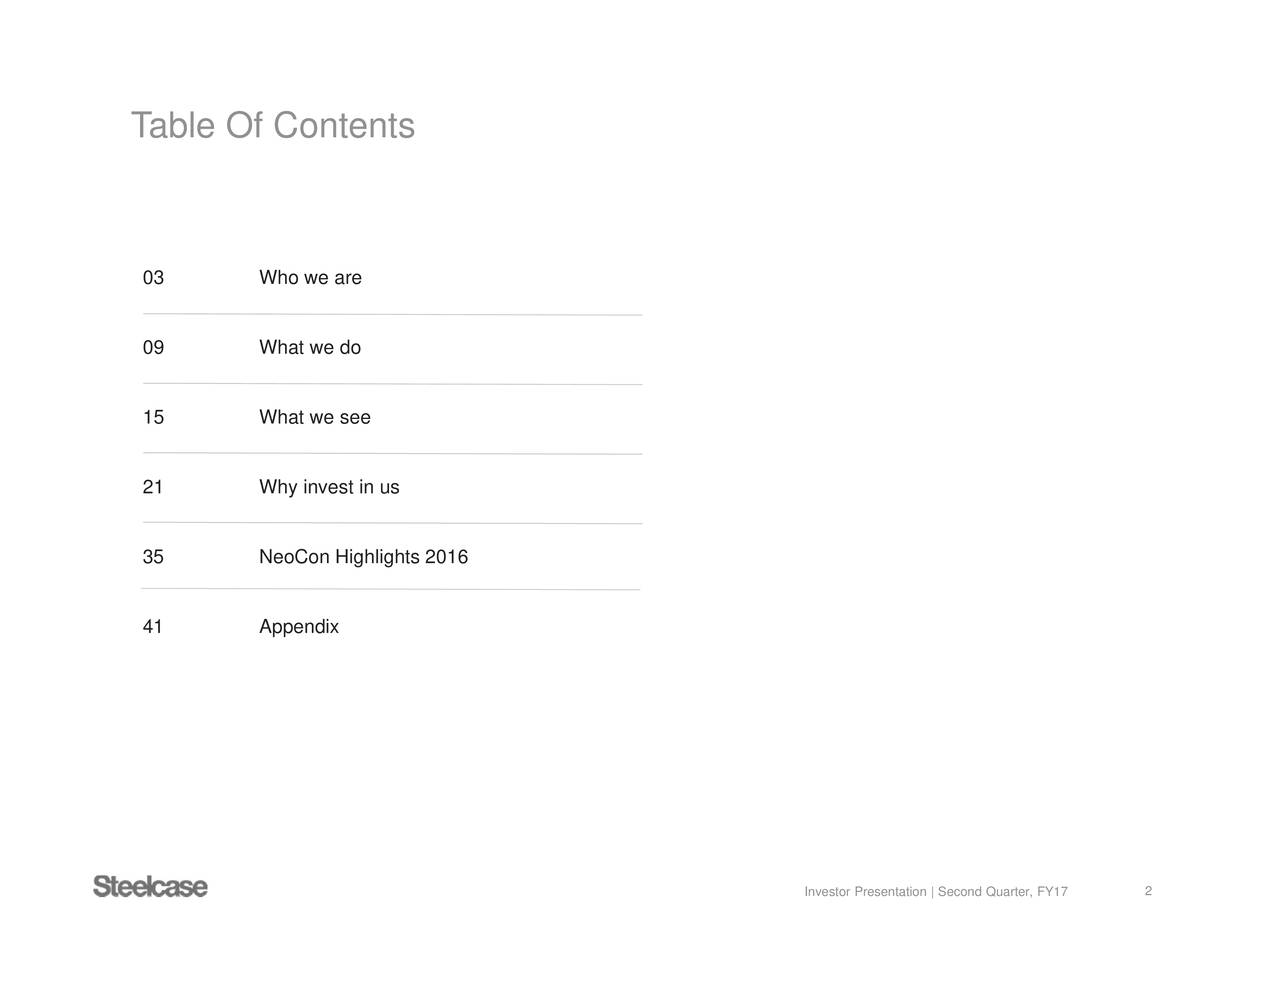
Task: Click page number 21 in contents
Action: tap(153, 488)
